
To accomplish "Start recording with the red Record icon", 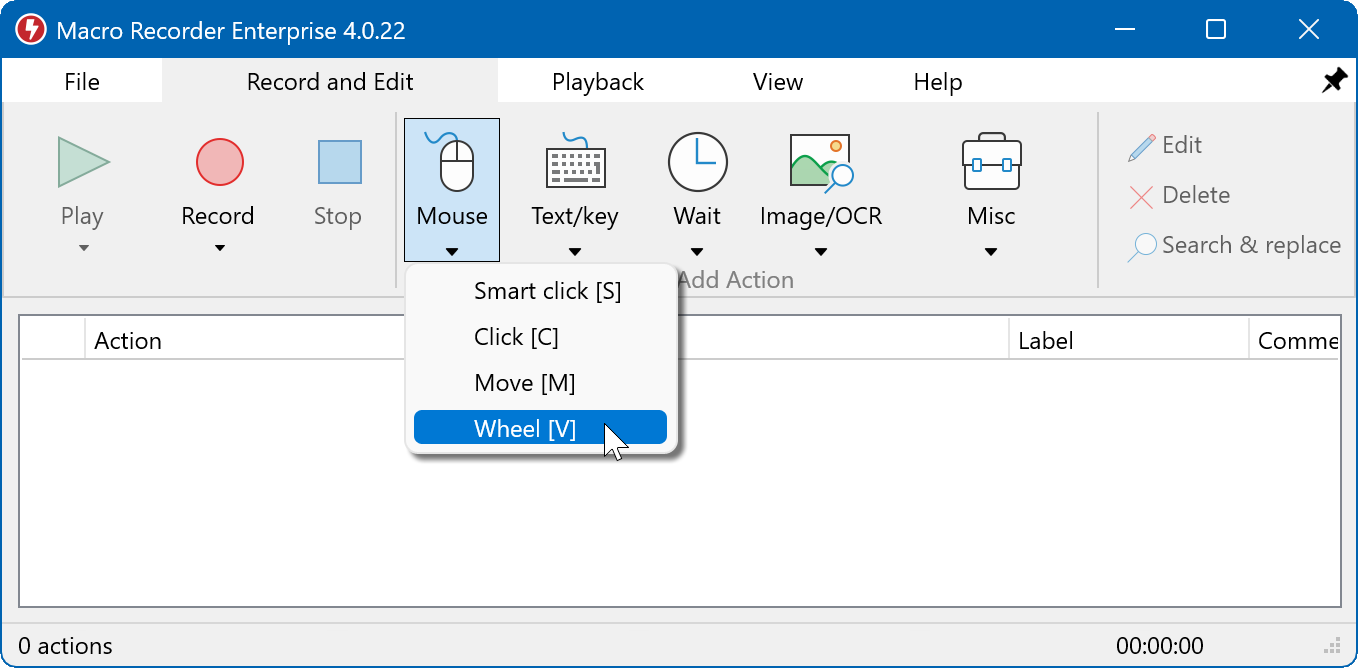I will (219, 162).
